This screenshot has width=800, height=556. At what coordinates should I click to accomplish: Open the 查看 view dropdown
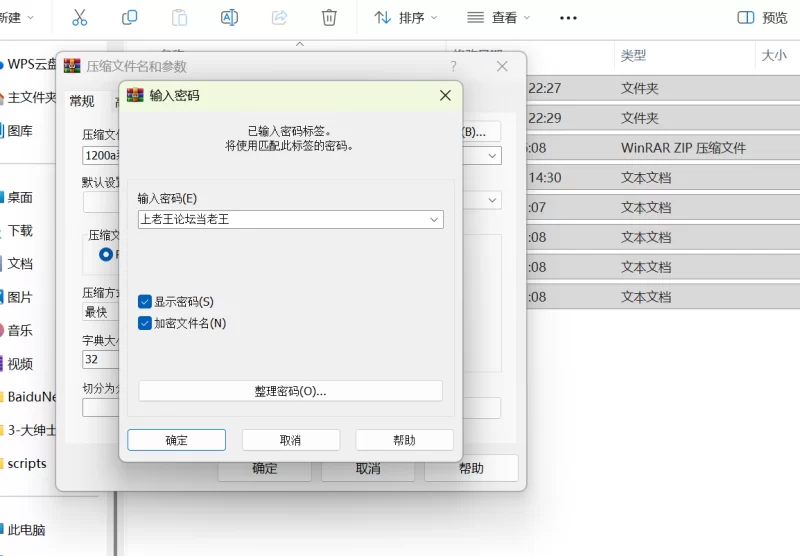[x=499, y=18]
